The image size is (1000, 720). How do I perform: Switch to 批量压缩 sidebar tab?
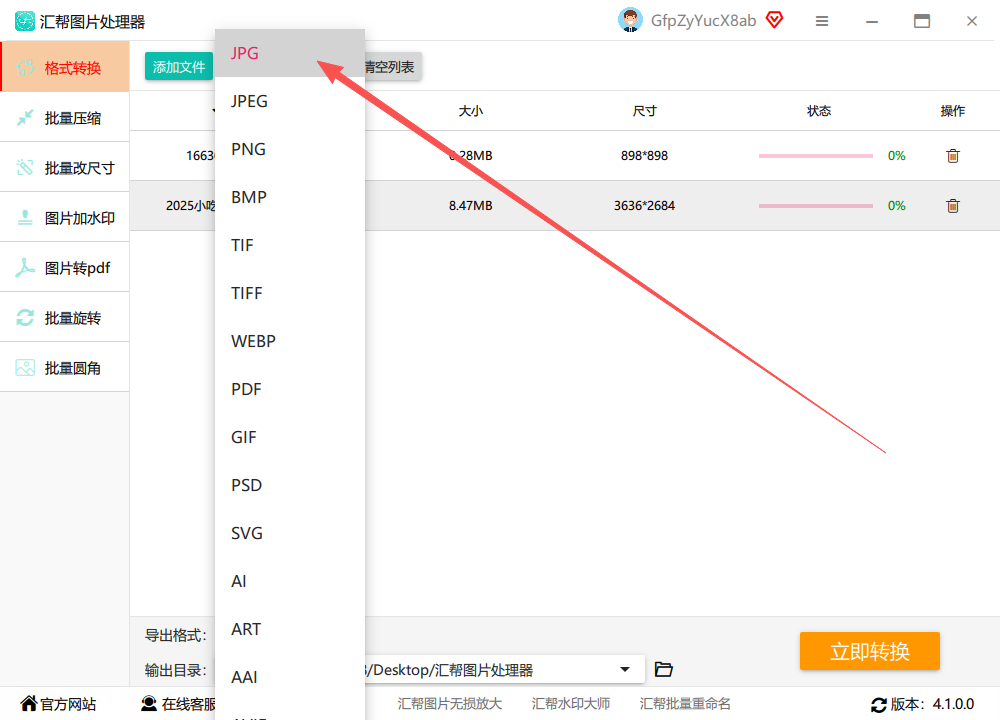pyautogui.click(x=64, y=117)
